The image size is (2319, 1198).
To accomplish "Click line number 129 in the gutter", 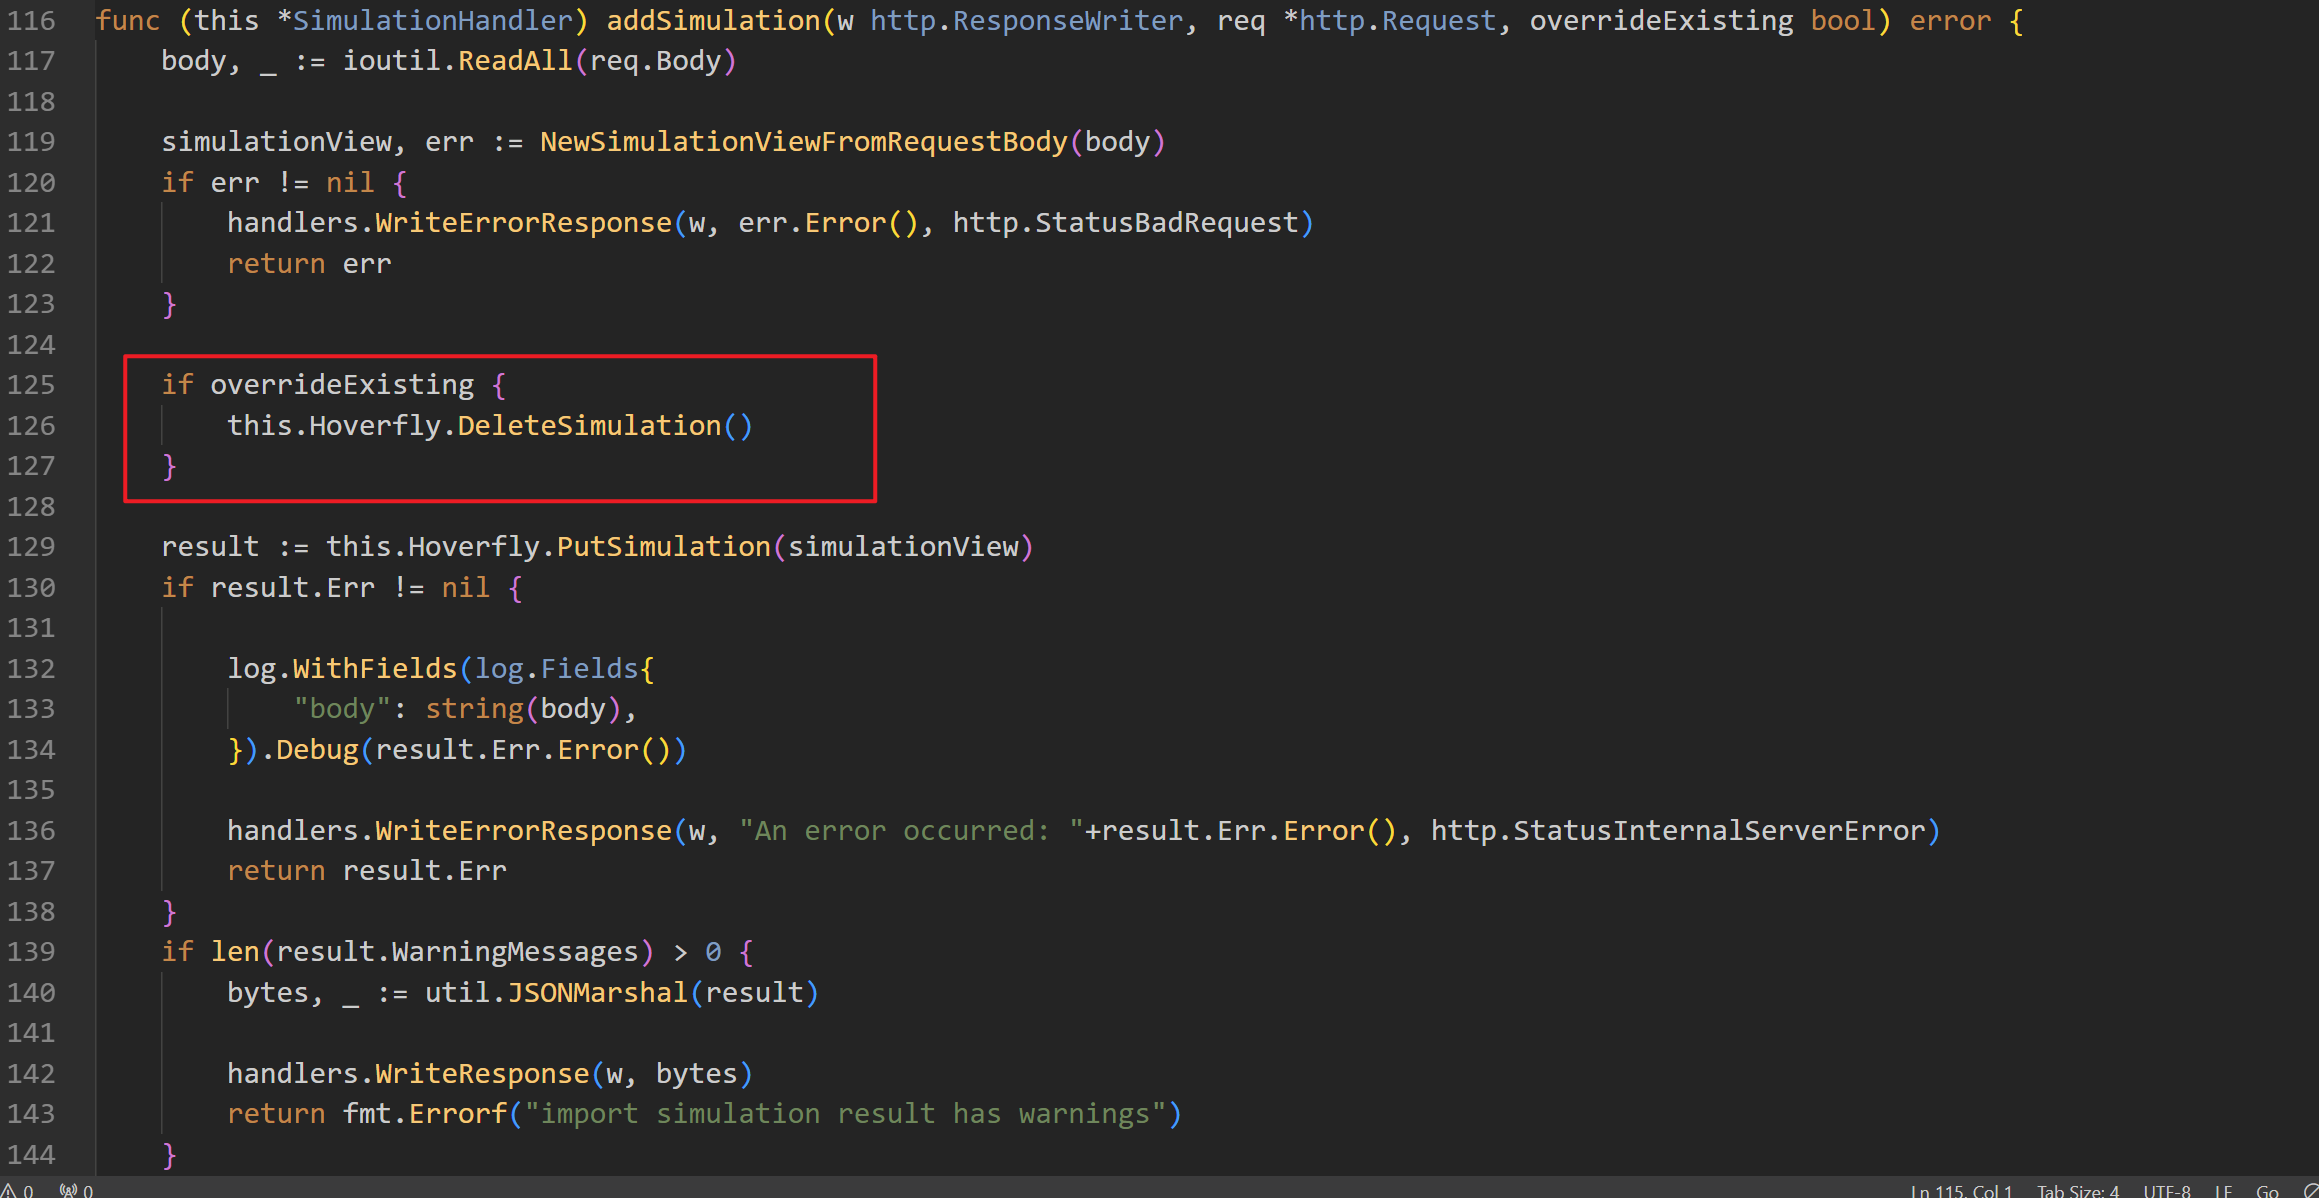I will click(31, 546).
